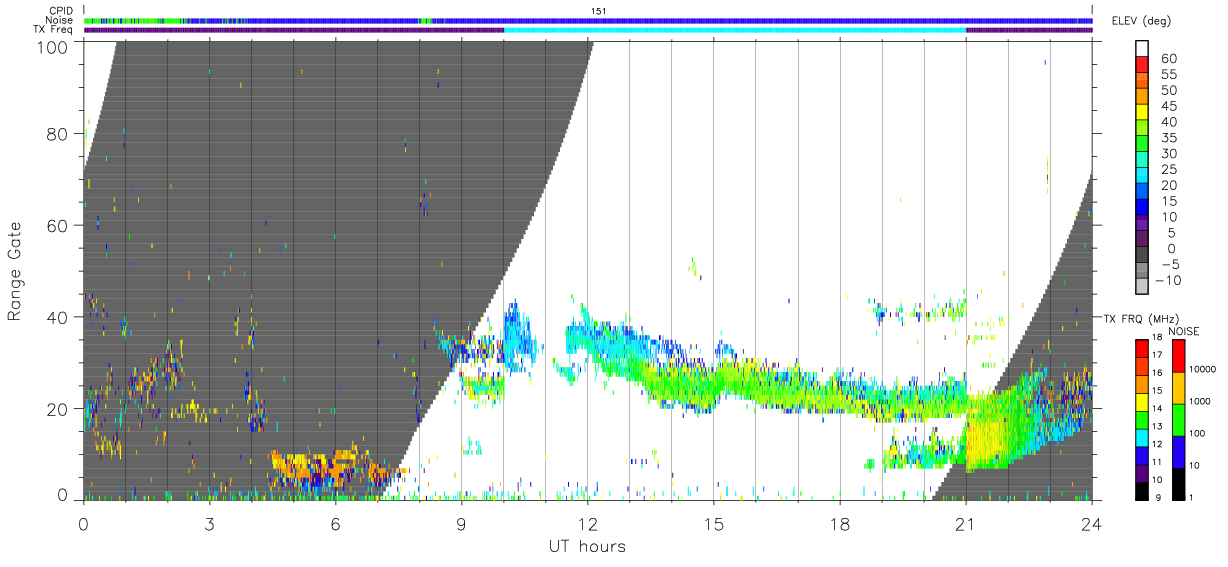Click the 6 tick on UT hours axis
This screenshot has height=567, width=1228.
point(336,523)
